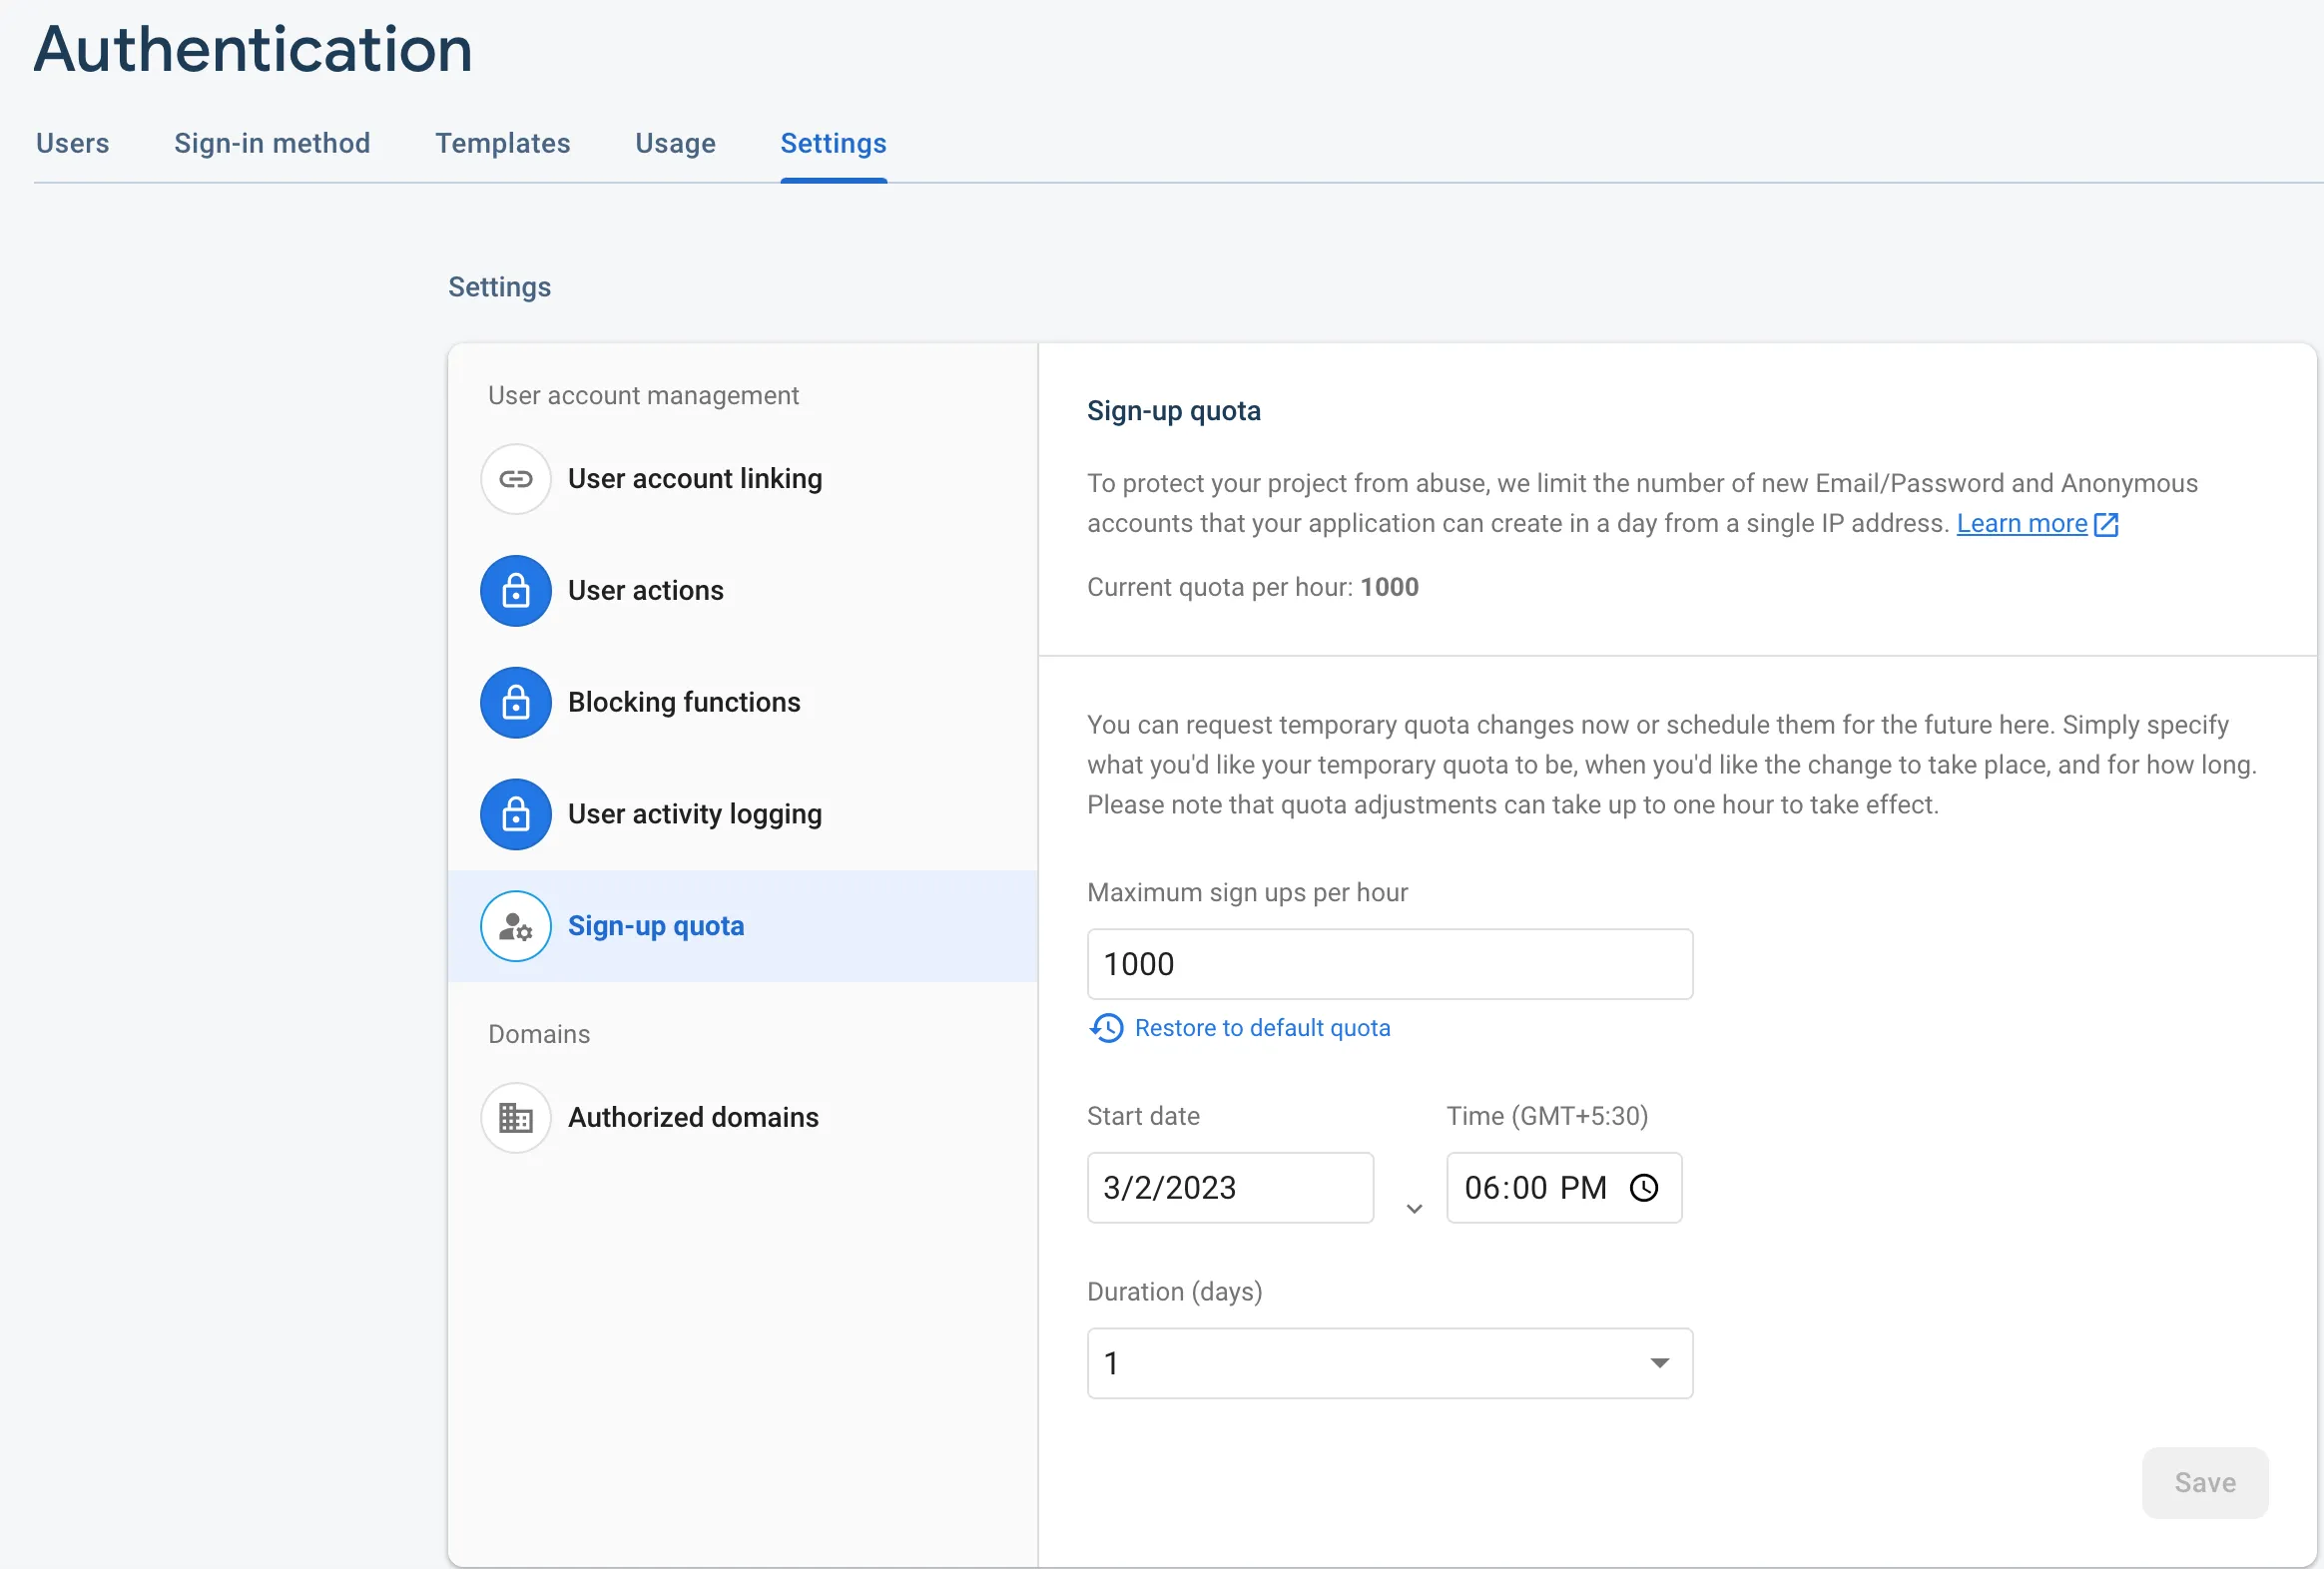2324x1569 pixels.
Task: Click the restore history icon below the quota field
Action: point(1107,1028)
